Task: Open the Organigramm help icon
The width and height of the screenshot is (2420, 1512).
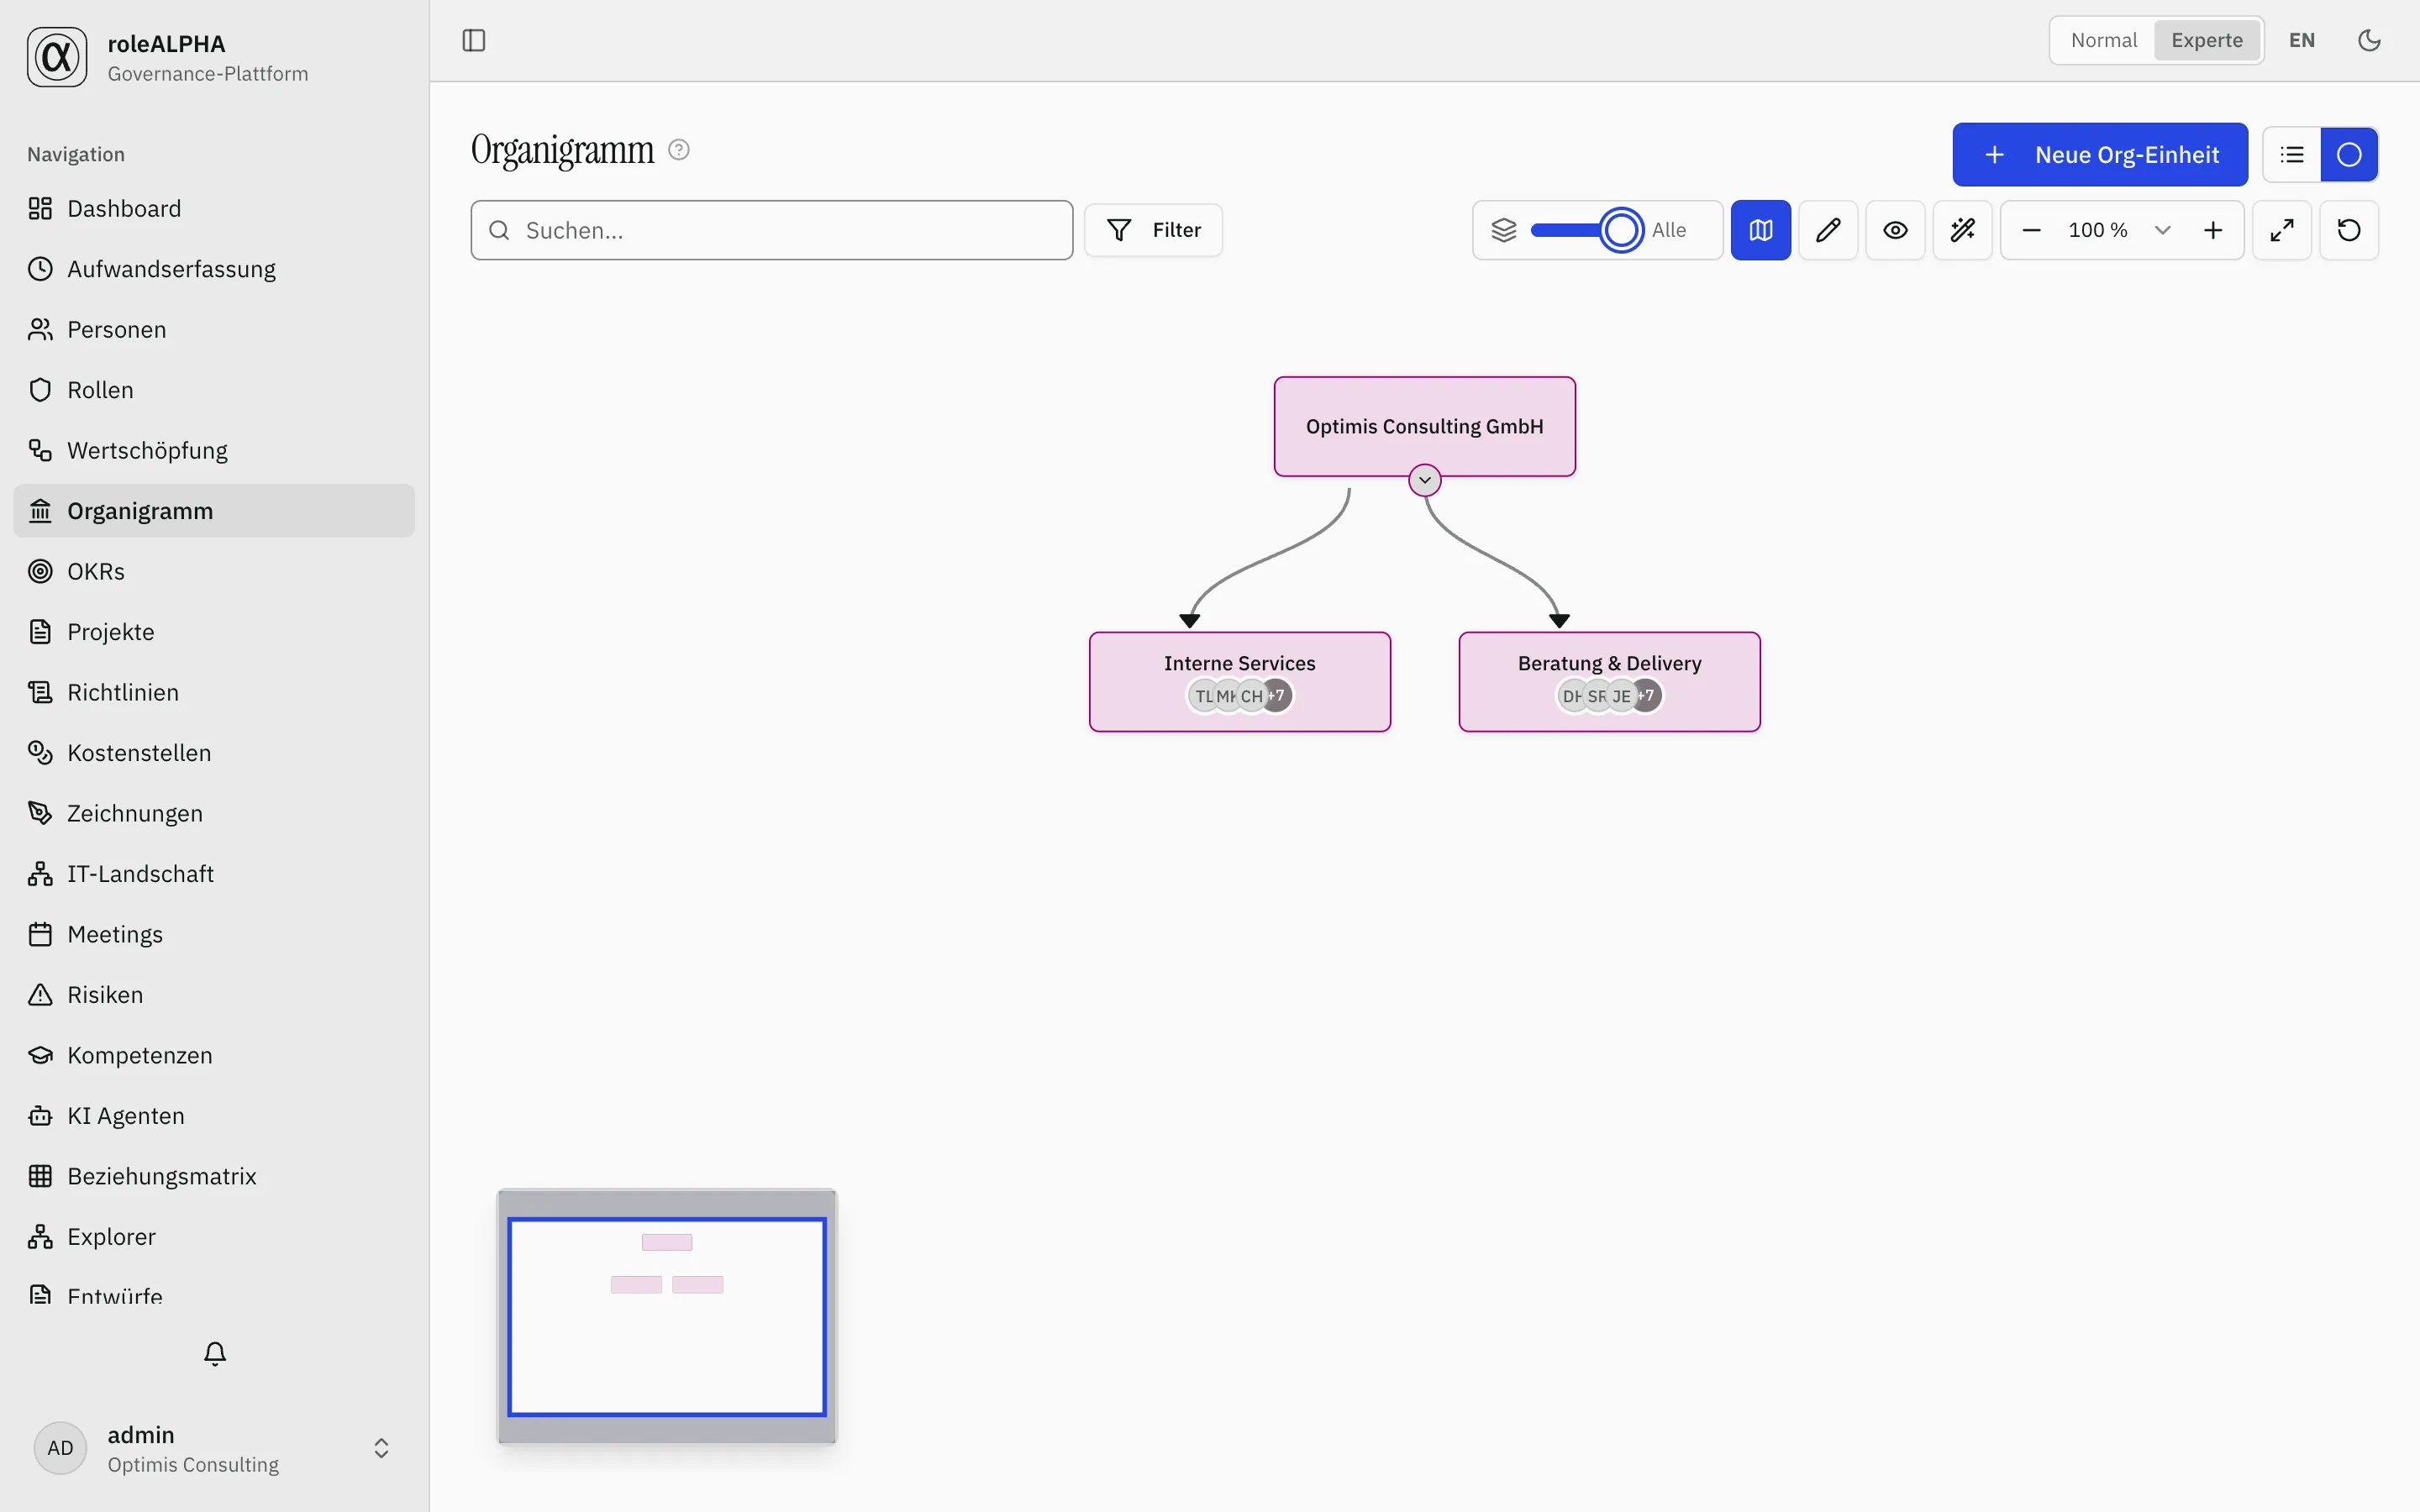Action: (679, 150)
